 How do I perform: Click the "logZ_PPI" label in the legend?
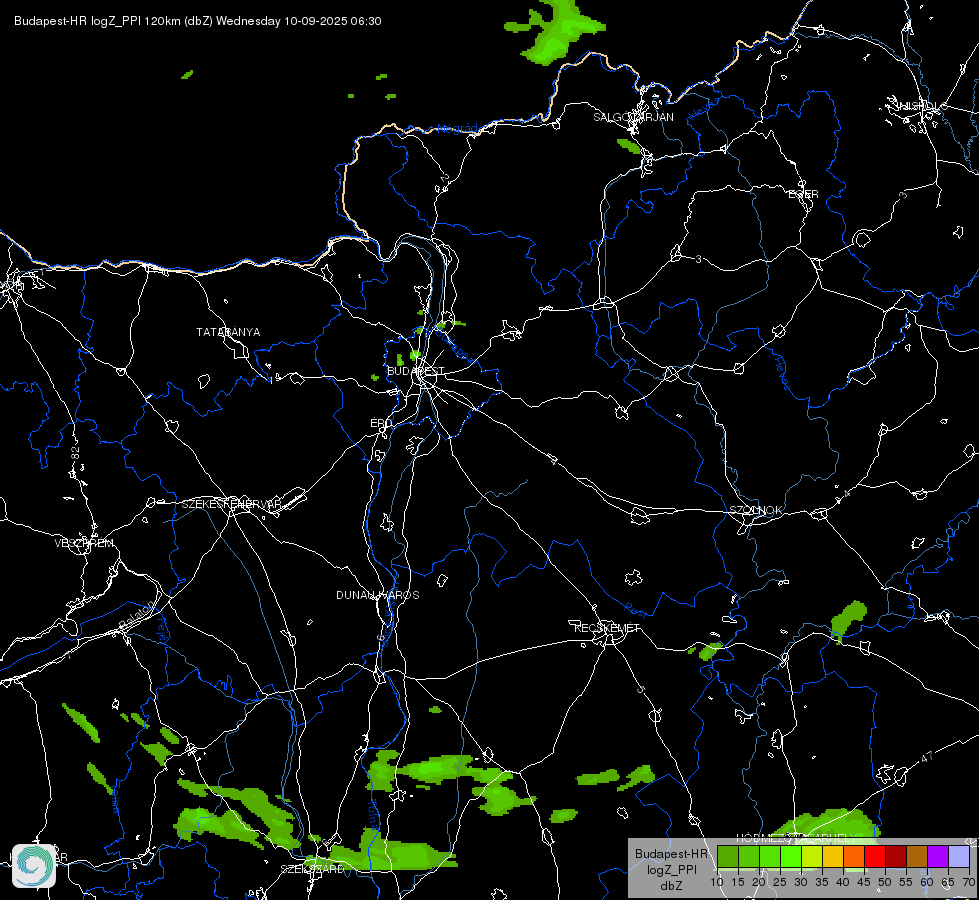click(x=671, y=869)
